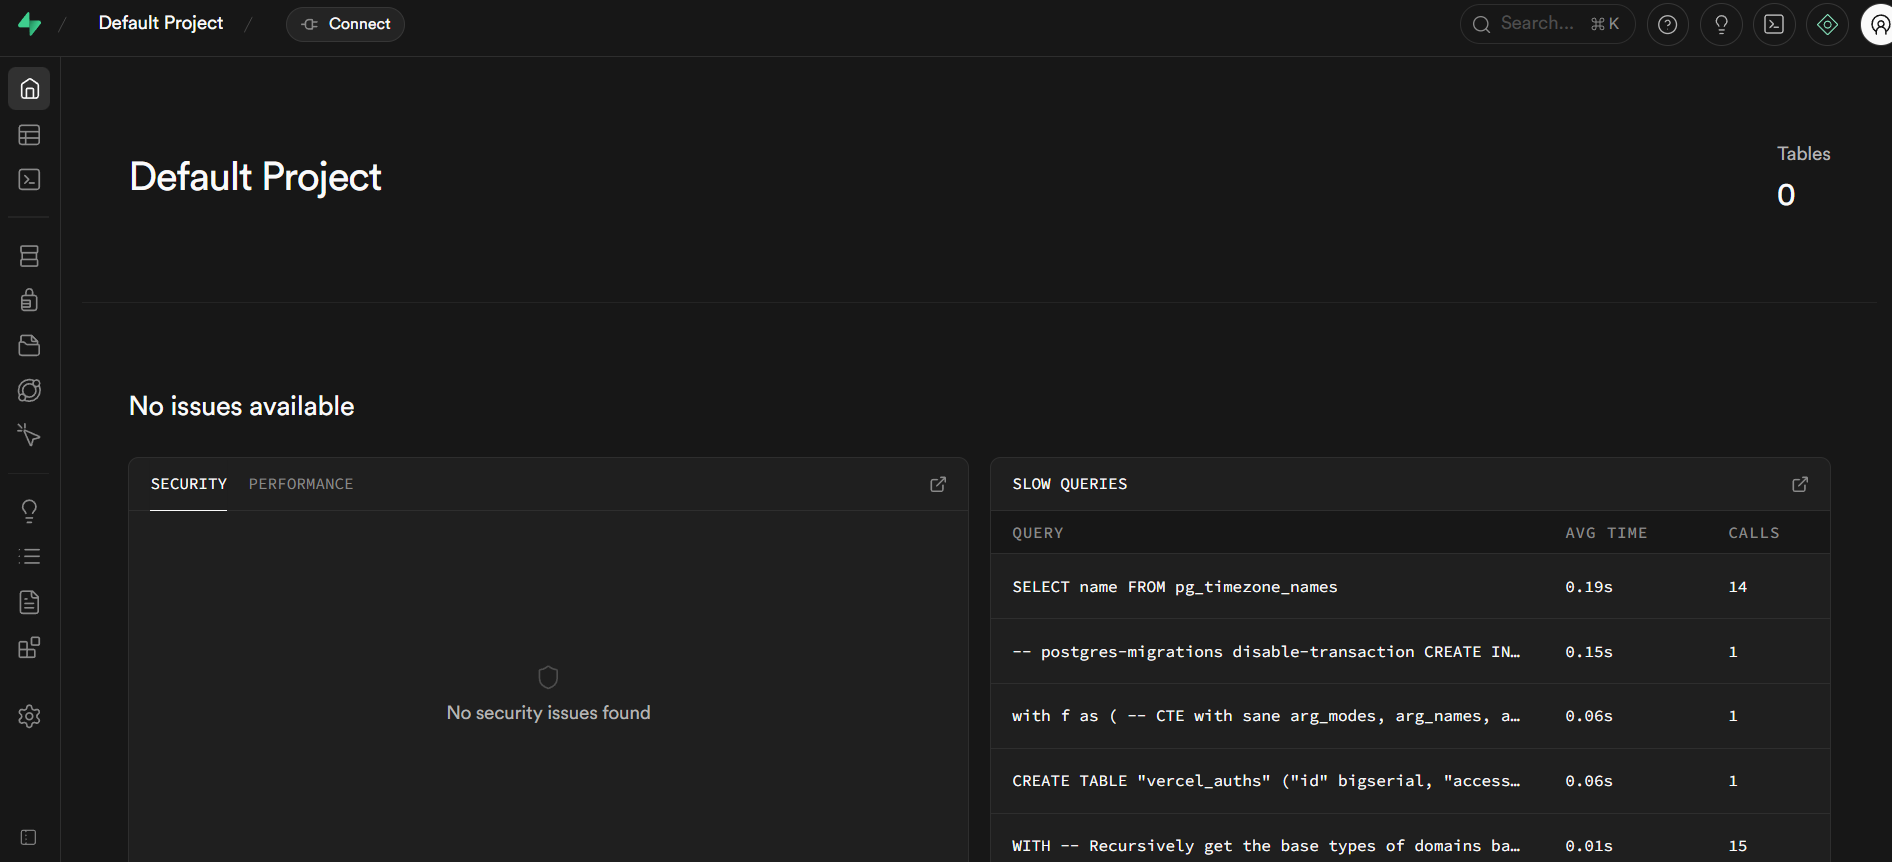Open Project Settings gear icon
Screen dimensions: 1892x862
pos(30,716)
